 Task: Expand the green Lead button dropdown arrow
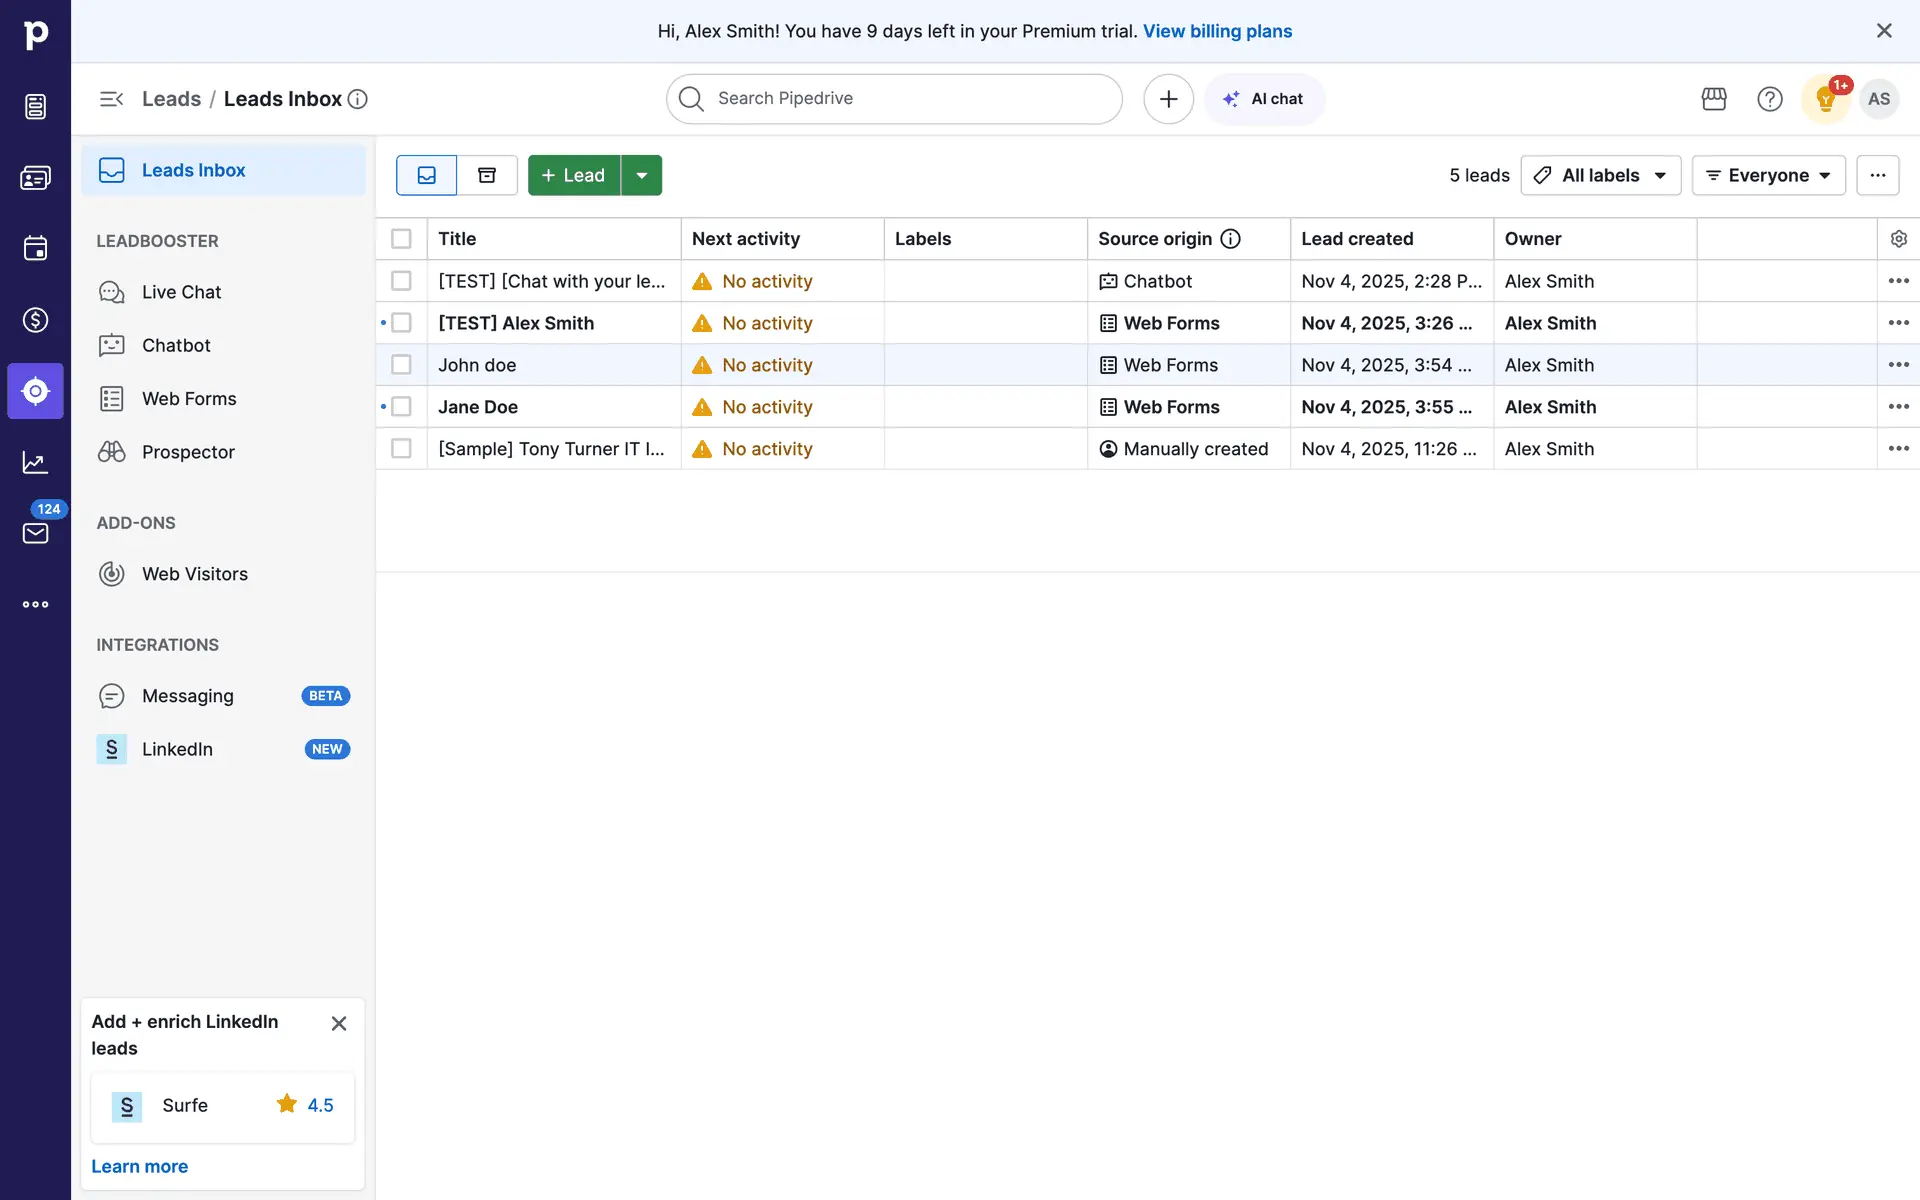click(x=642, y=175)
